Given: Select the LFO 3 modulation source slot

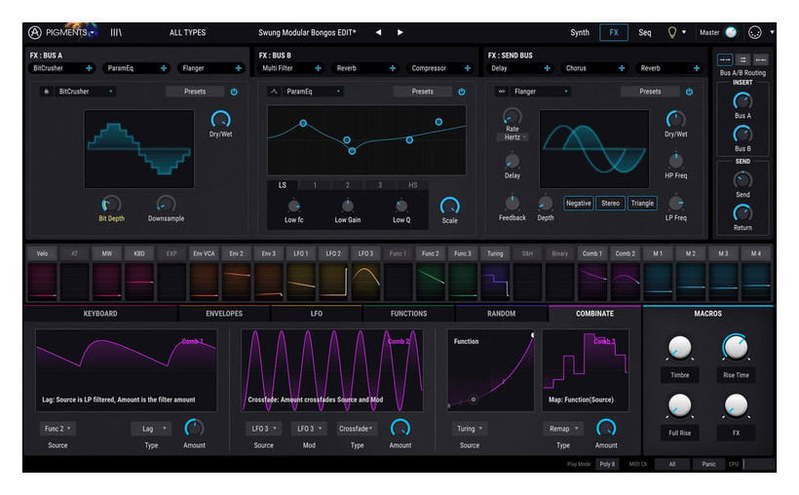Looking at the screenshot, I should 365,274.
